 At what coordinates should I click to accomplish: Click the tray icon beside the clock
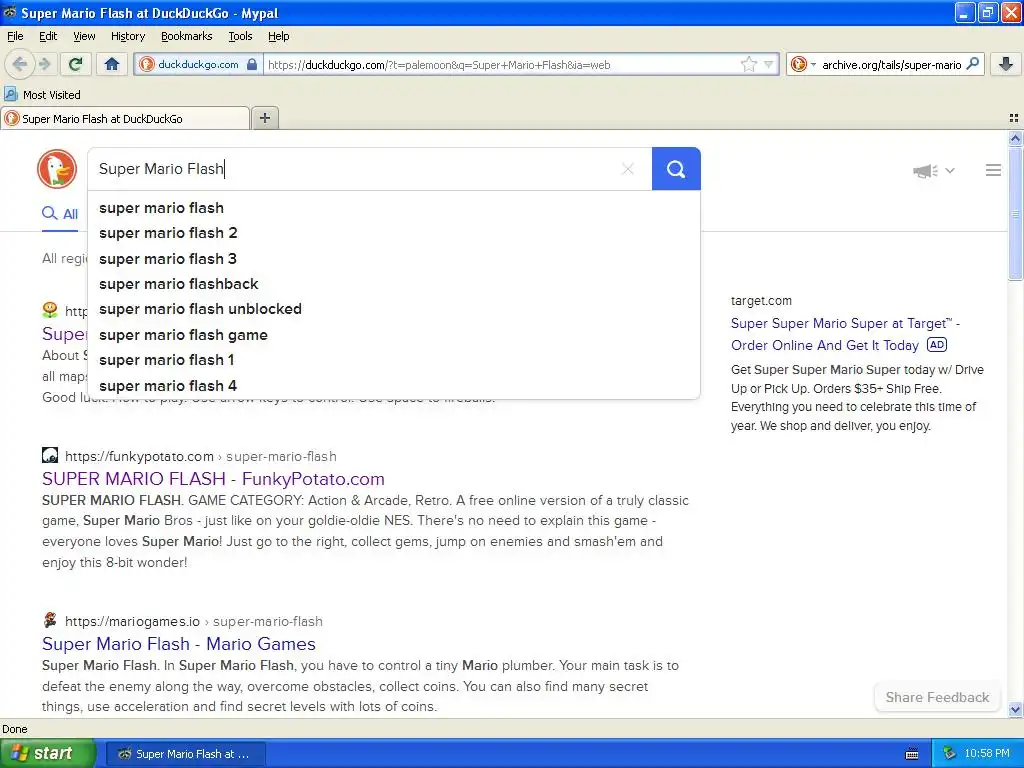pyautogui.click(x=949, y=754)
